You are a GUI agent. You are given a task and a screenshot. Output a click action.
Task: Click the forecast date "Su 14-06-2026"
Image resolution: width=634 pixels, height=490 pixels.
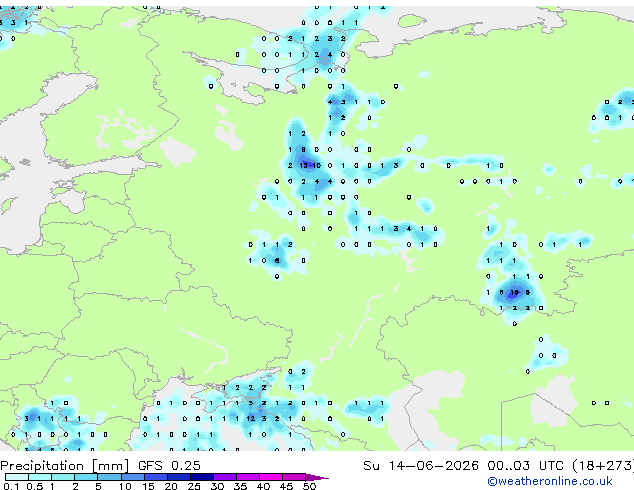click(421, 466)
